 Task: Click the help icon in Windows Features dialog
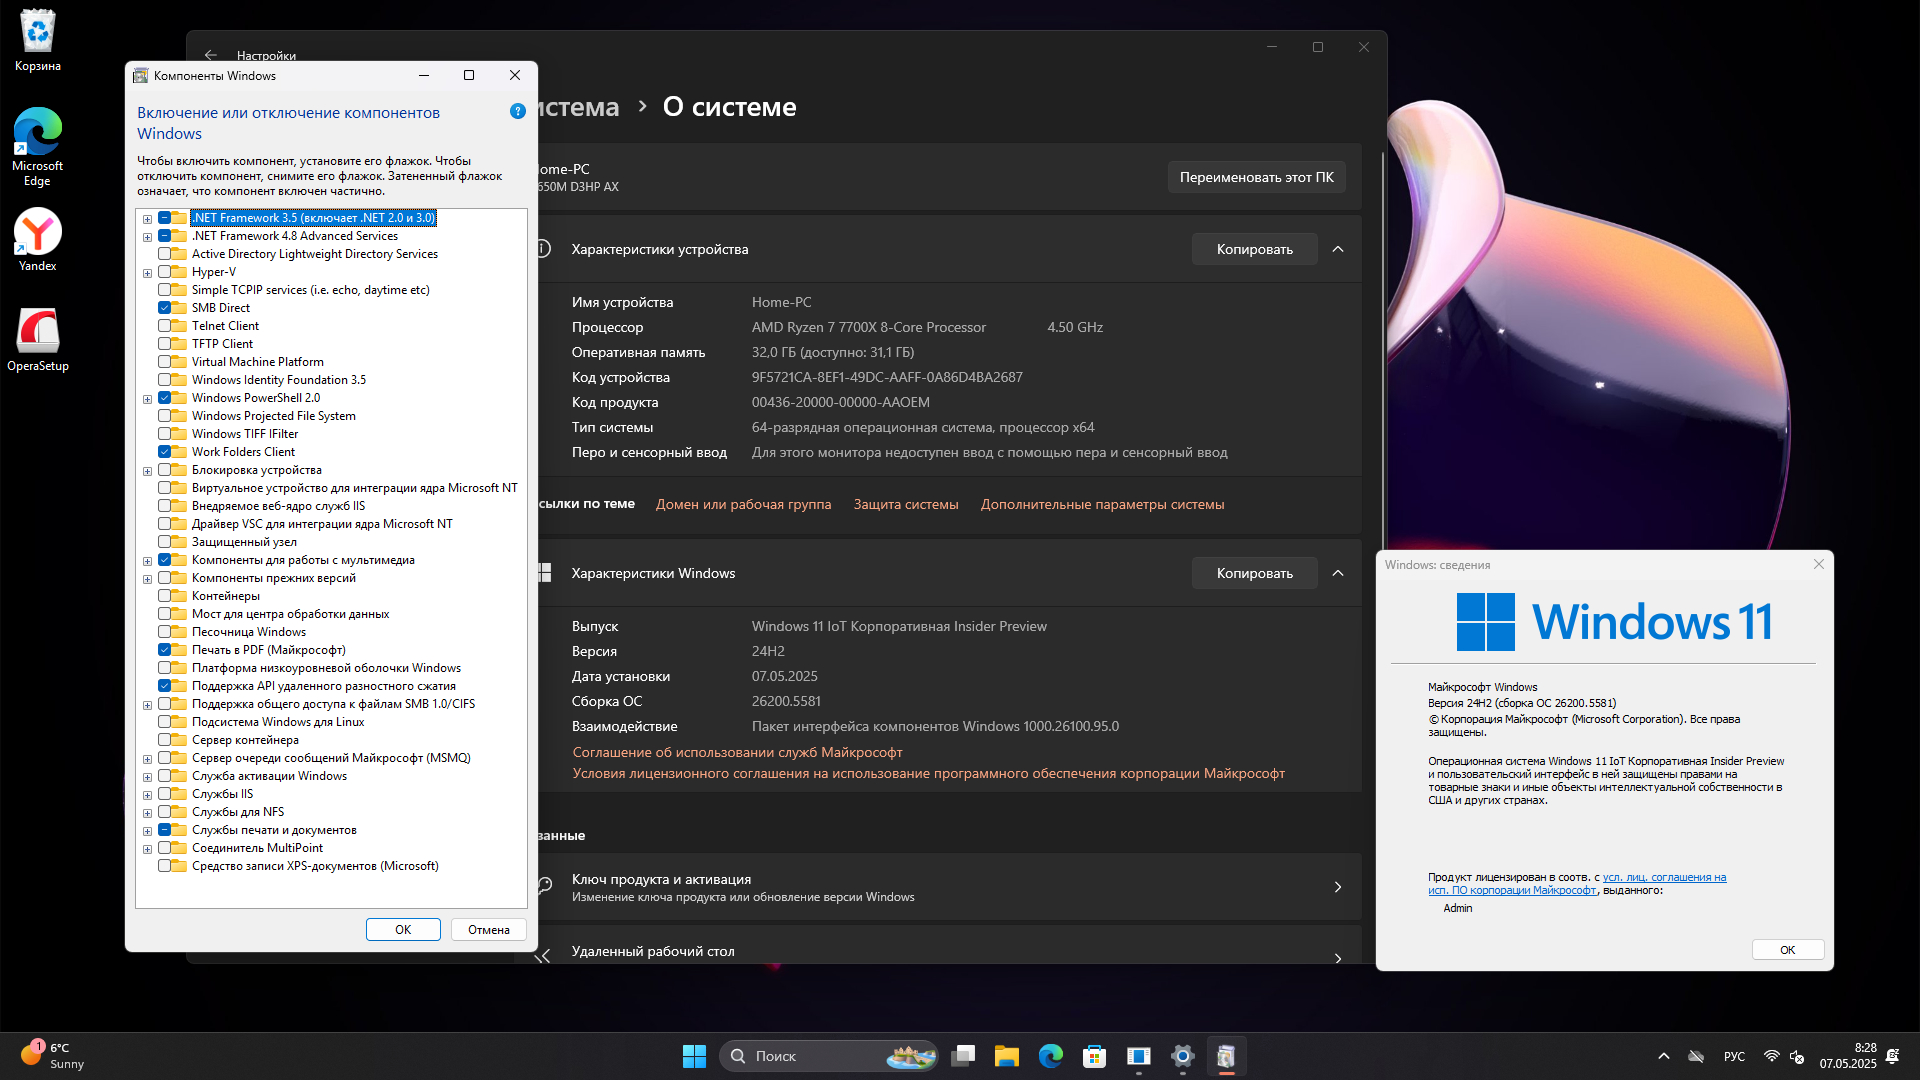(x=517, y=111)
